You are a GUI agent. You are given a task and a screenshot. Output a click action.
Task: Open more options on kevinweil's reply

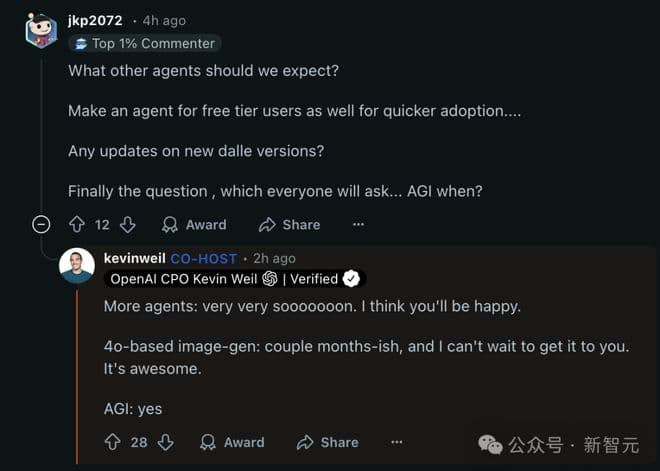point(396,442)
